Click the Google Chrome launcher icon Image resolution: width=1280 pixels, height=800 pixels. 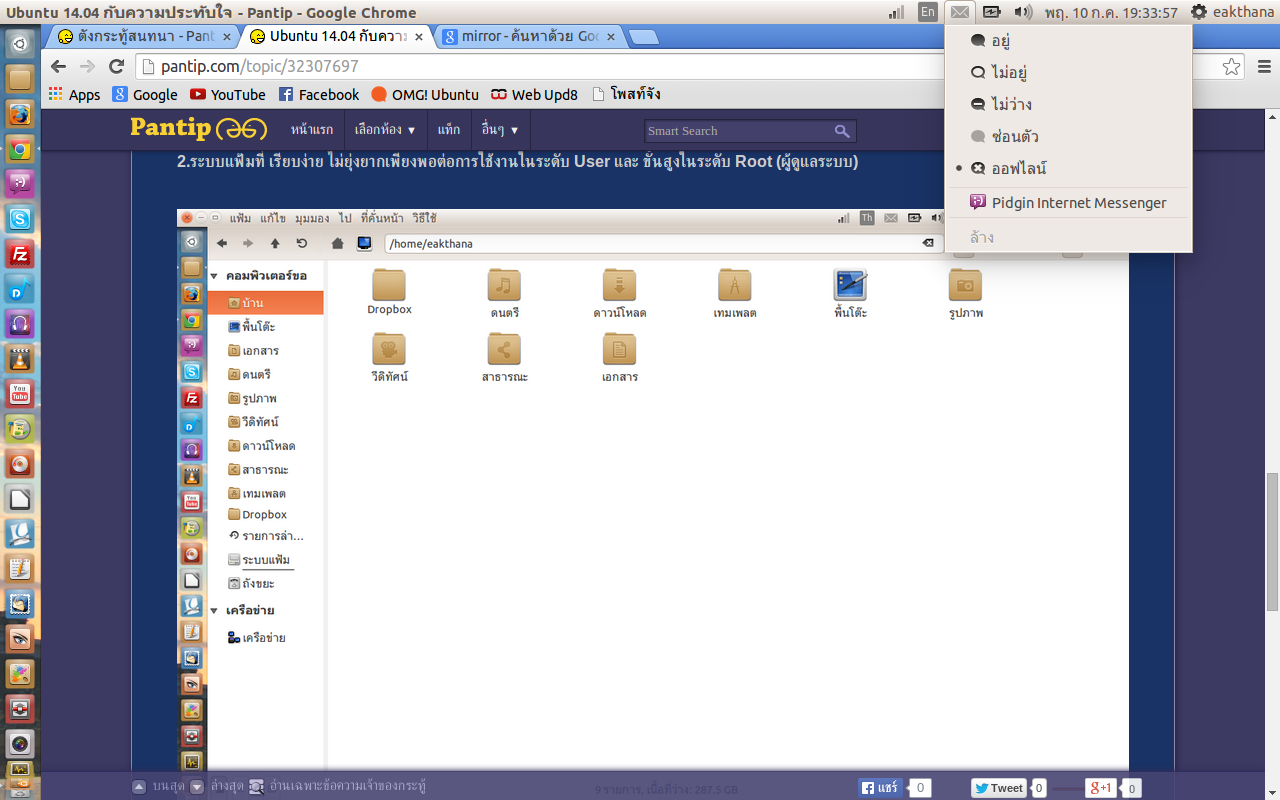[20, 149]
